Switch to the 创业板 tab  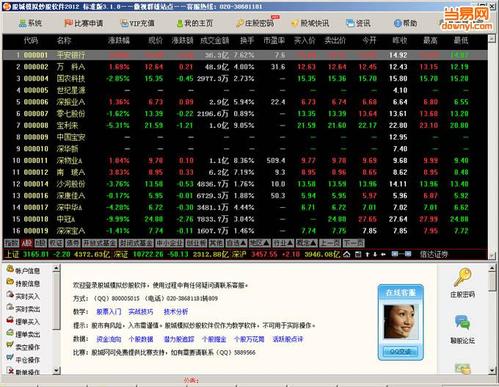(x=196, y=243)
